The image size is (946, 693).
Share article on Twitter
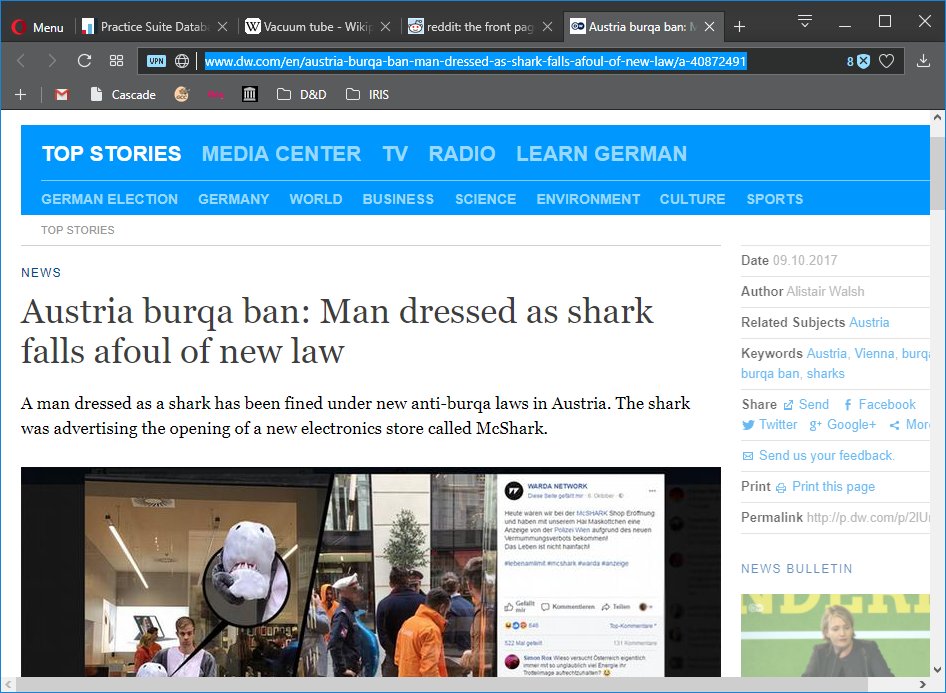pyautogui.click(x=769, y=425)
